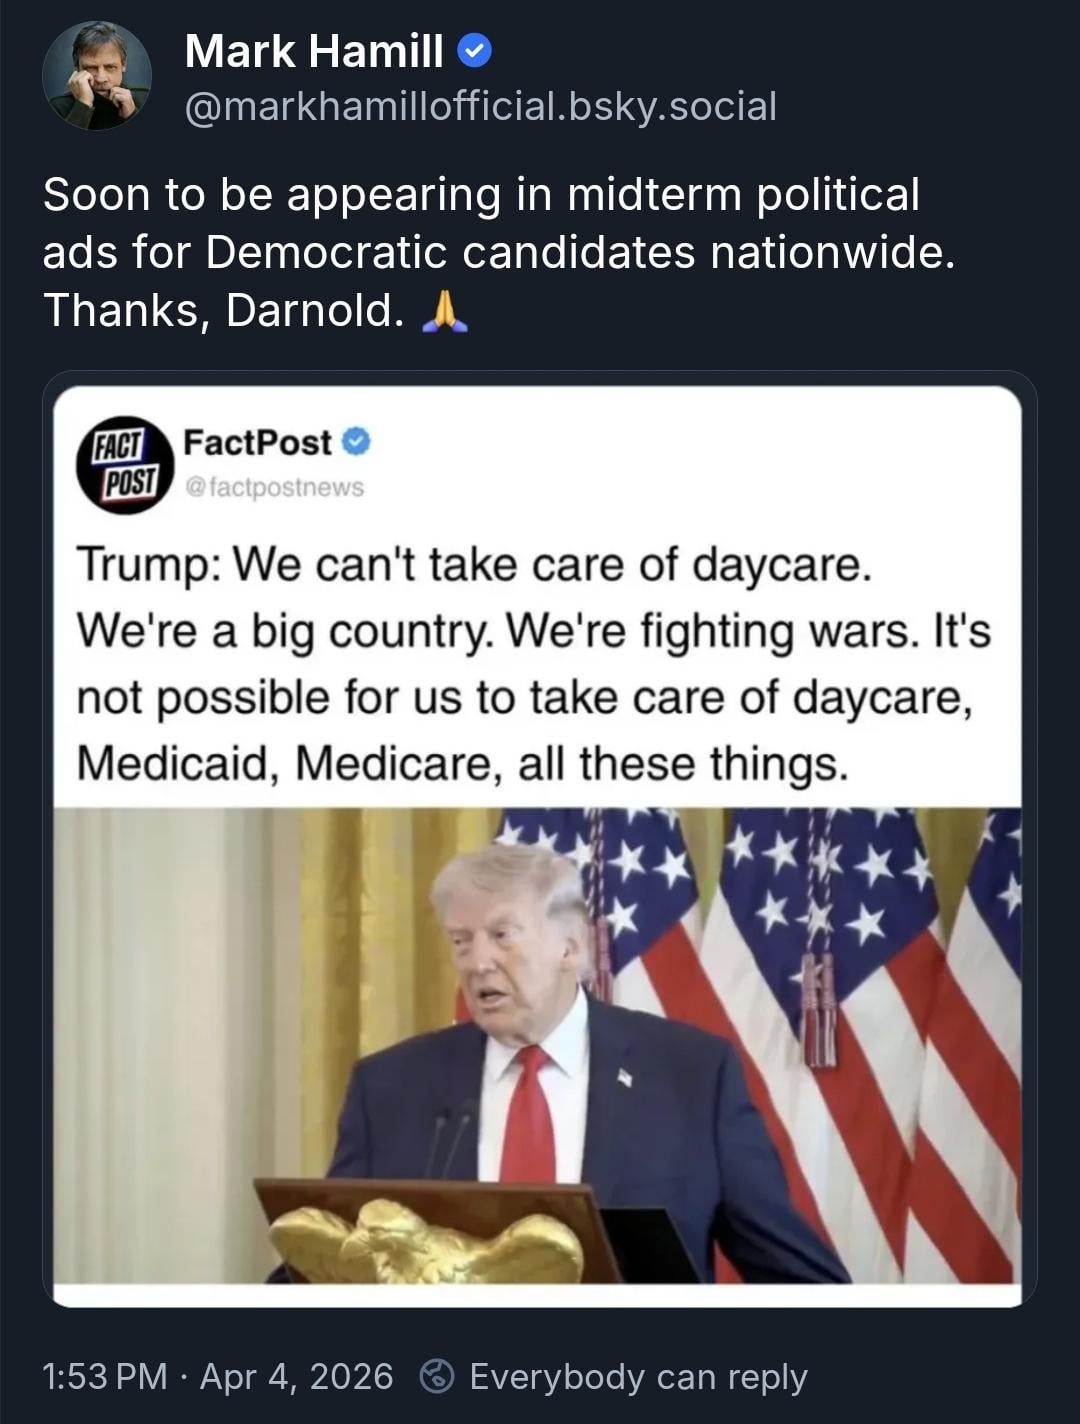Image resolution: width=1080 pixels, height=1424 pixels.
Task: Open Mark Hamill's profile avatar
Action: tap(97, 76)
